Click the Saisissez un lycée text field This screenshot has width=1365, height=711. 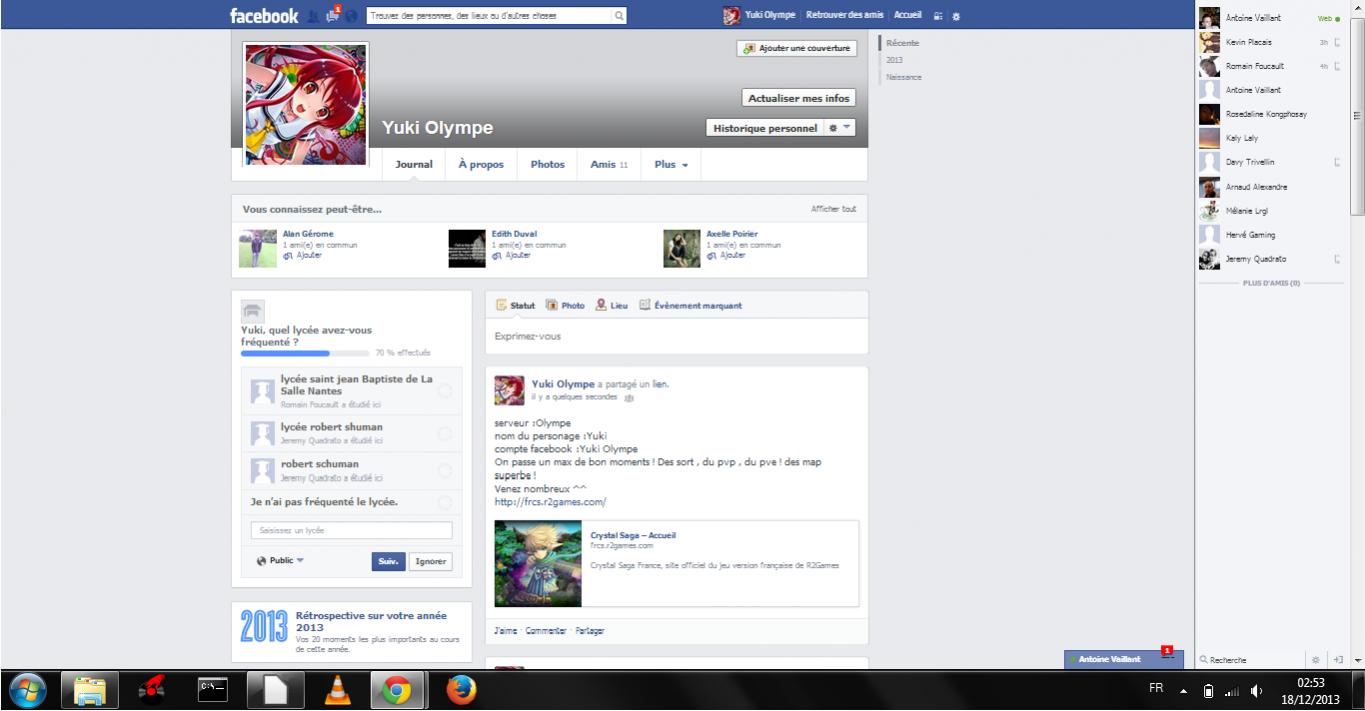(x=351, y=530)
